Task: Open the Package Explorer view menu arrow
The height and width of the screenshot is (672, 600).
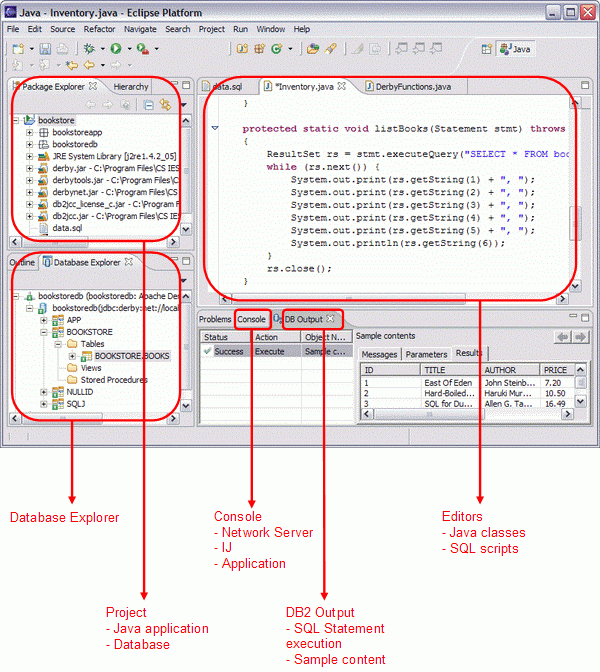Action: 184,105
